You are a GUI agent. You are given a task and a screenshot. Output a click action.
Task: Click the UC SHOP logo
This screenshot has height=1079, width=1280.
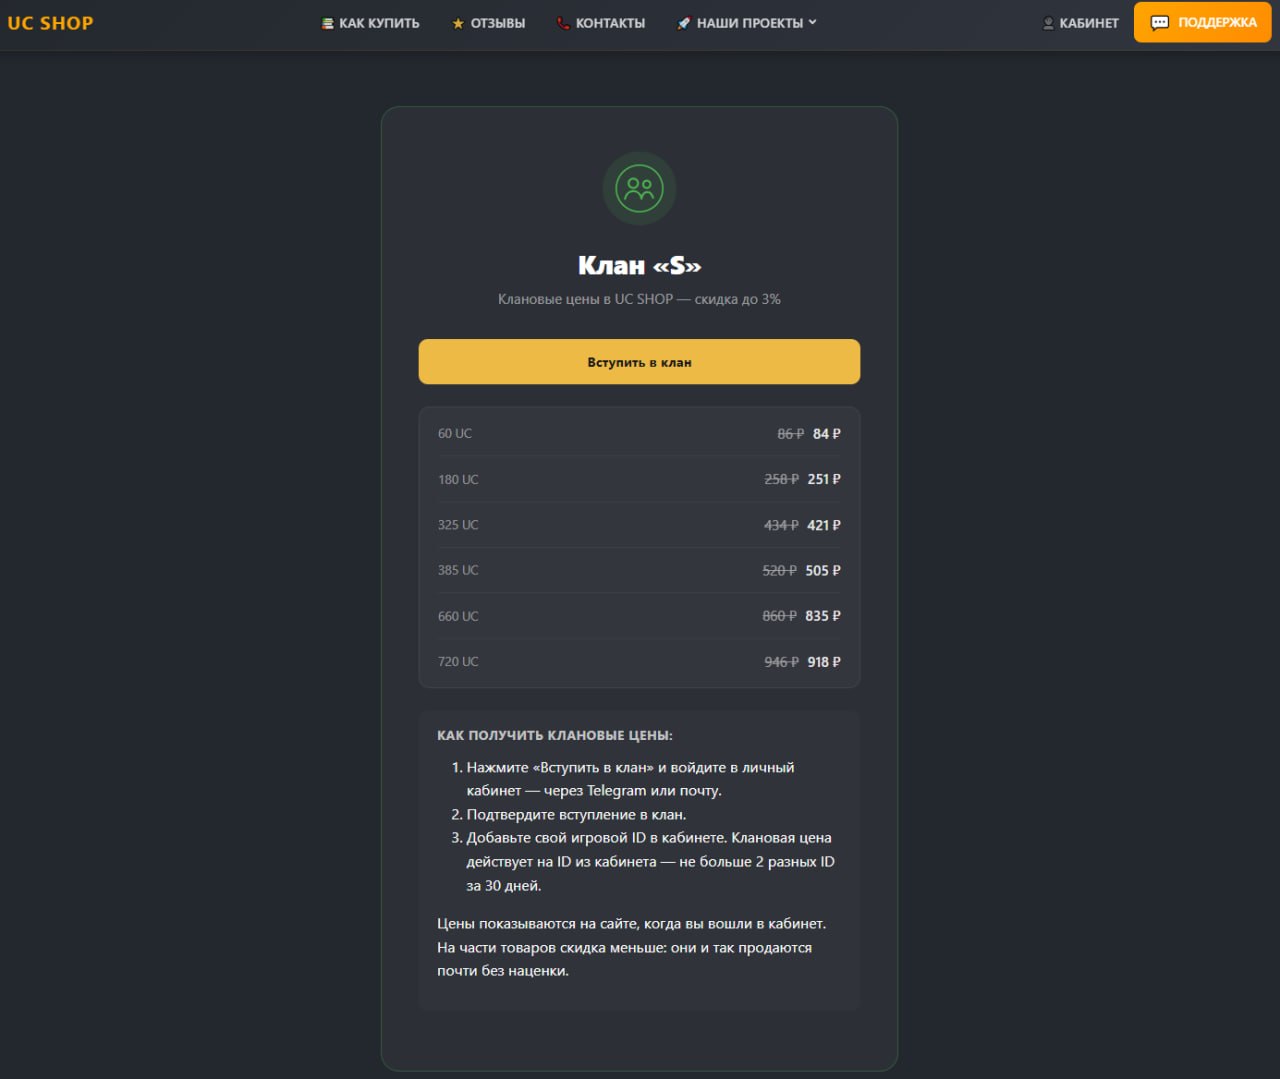[x=50, y=23]
